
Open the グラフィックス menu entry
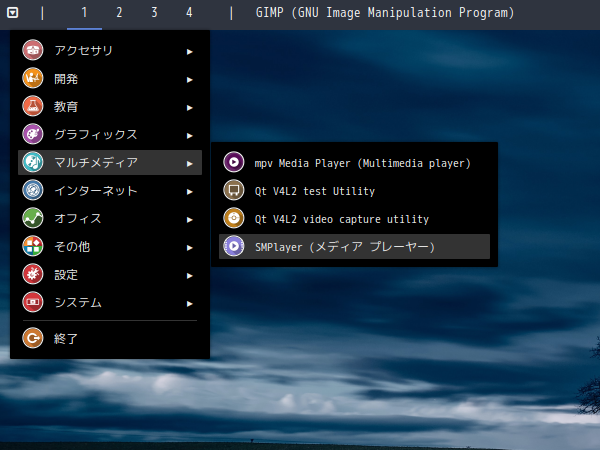click(110, 134)
